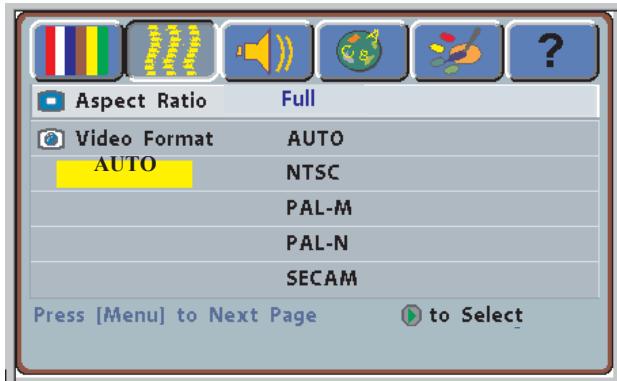Select the Video Format label
The height and width of the screenshot is (381, 617).
[144, 139]
